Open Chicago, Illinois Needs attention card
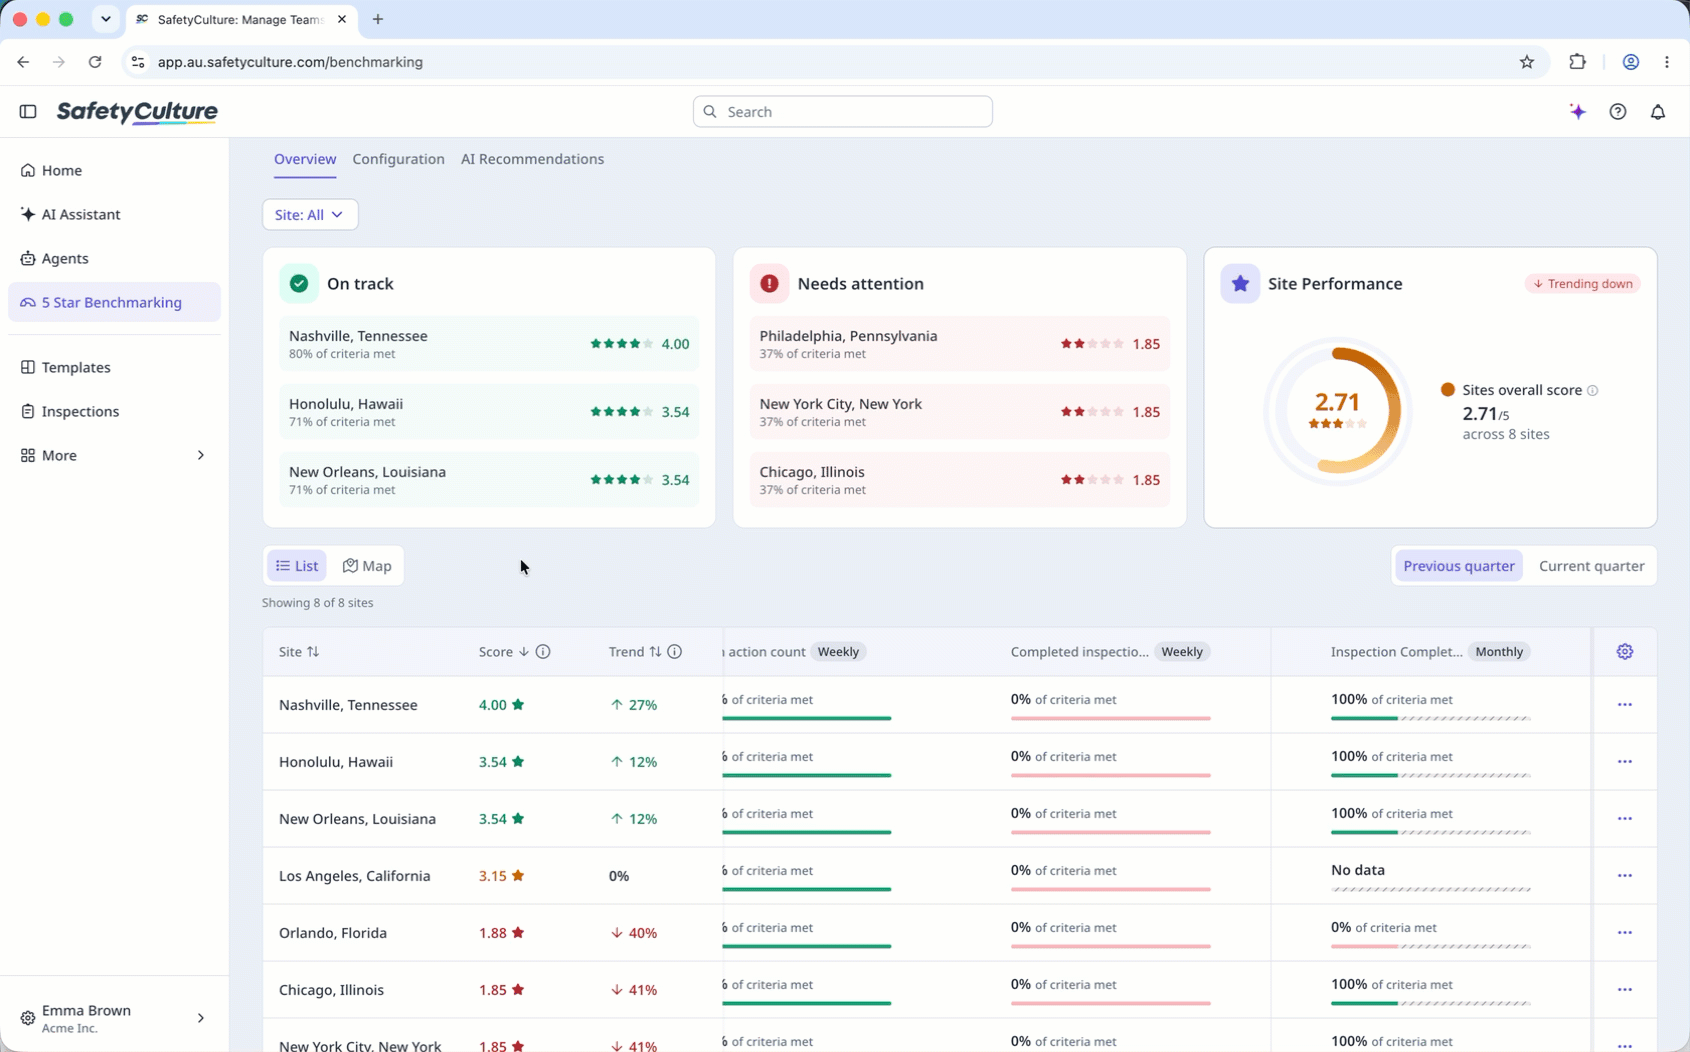 click(960, 480)
